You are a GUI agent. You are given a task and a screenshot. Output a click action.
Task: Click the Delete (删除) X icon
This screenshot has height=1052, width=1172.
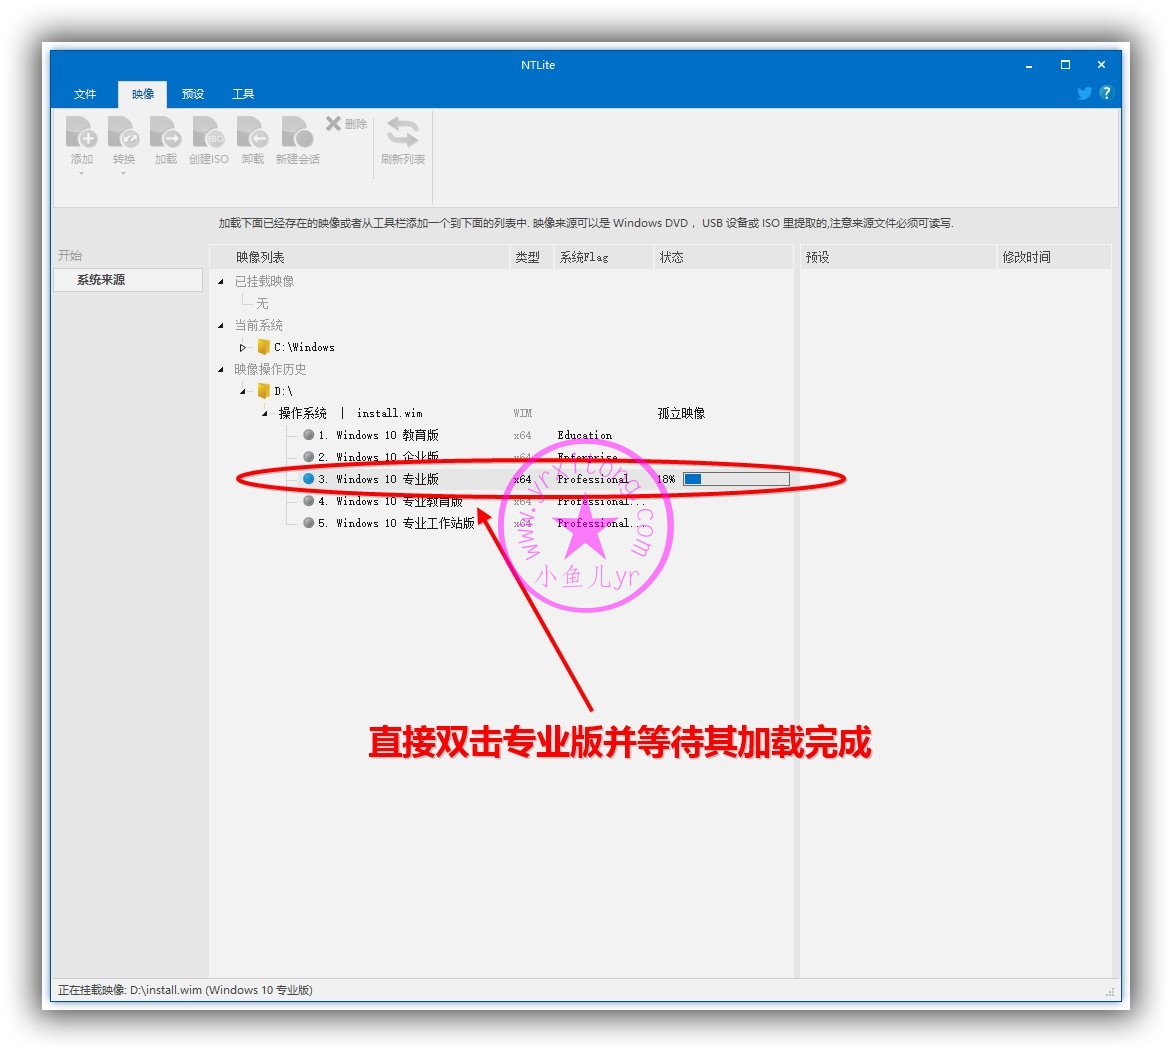point(333,123)
